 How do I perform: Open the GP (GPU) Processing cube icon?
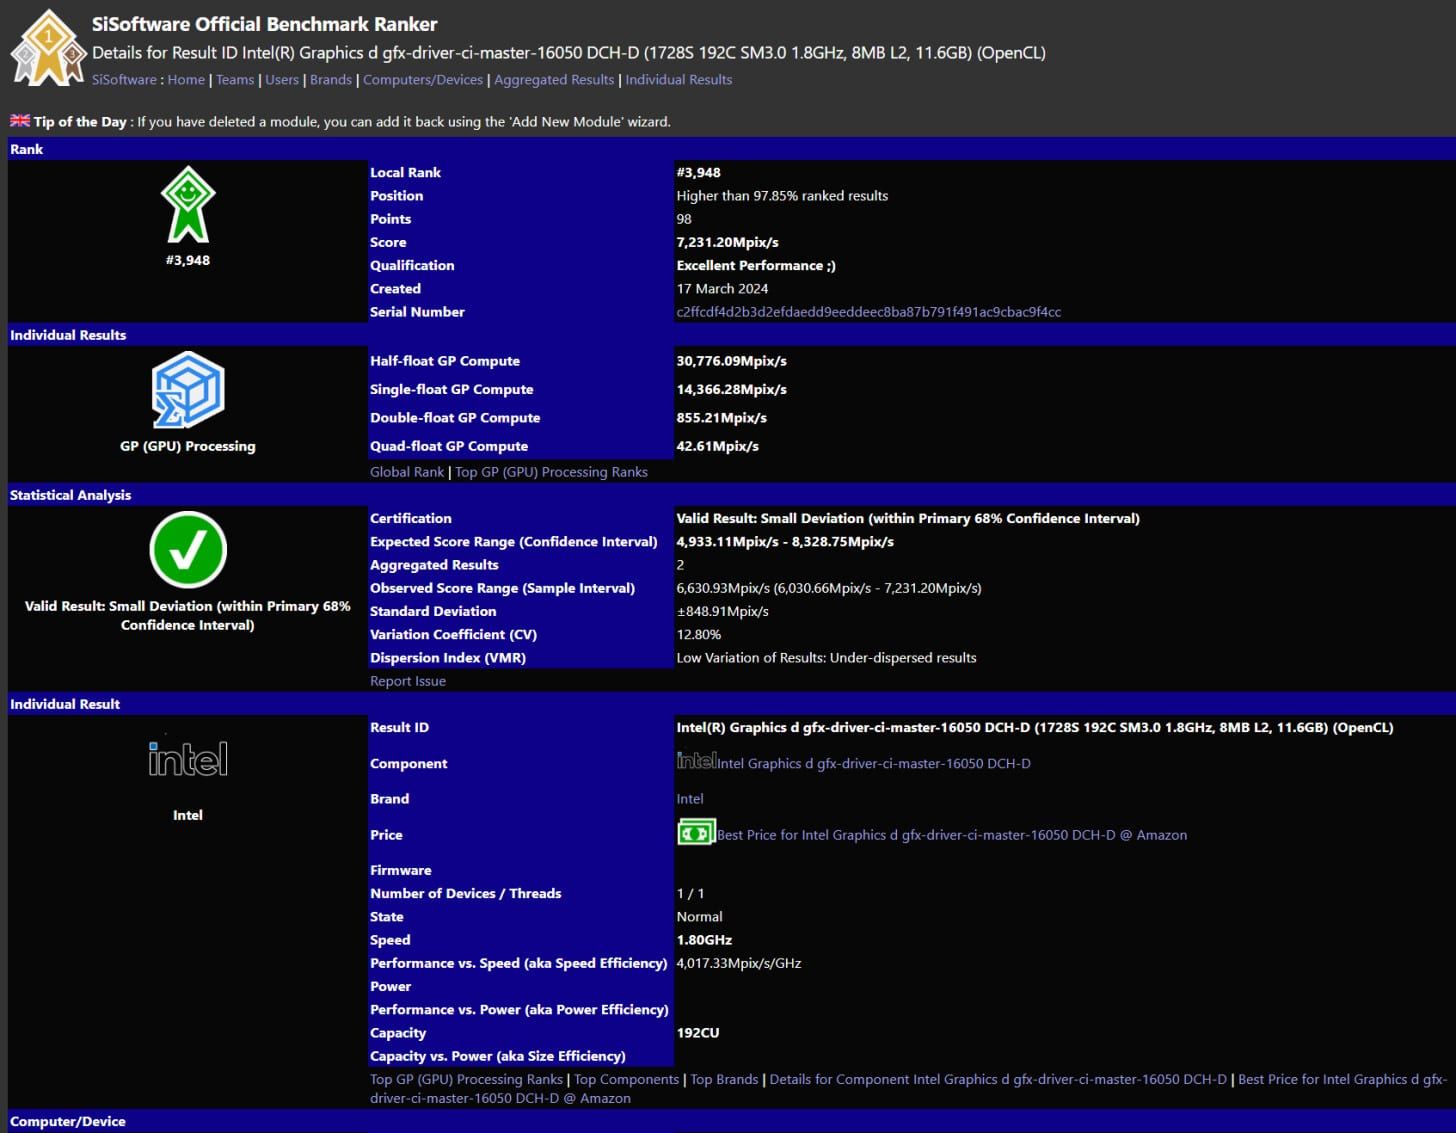[187, 389]
